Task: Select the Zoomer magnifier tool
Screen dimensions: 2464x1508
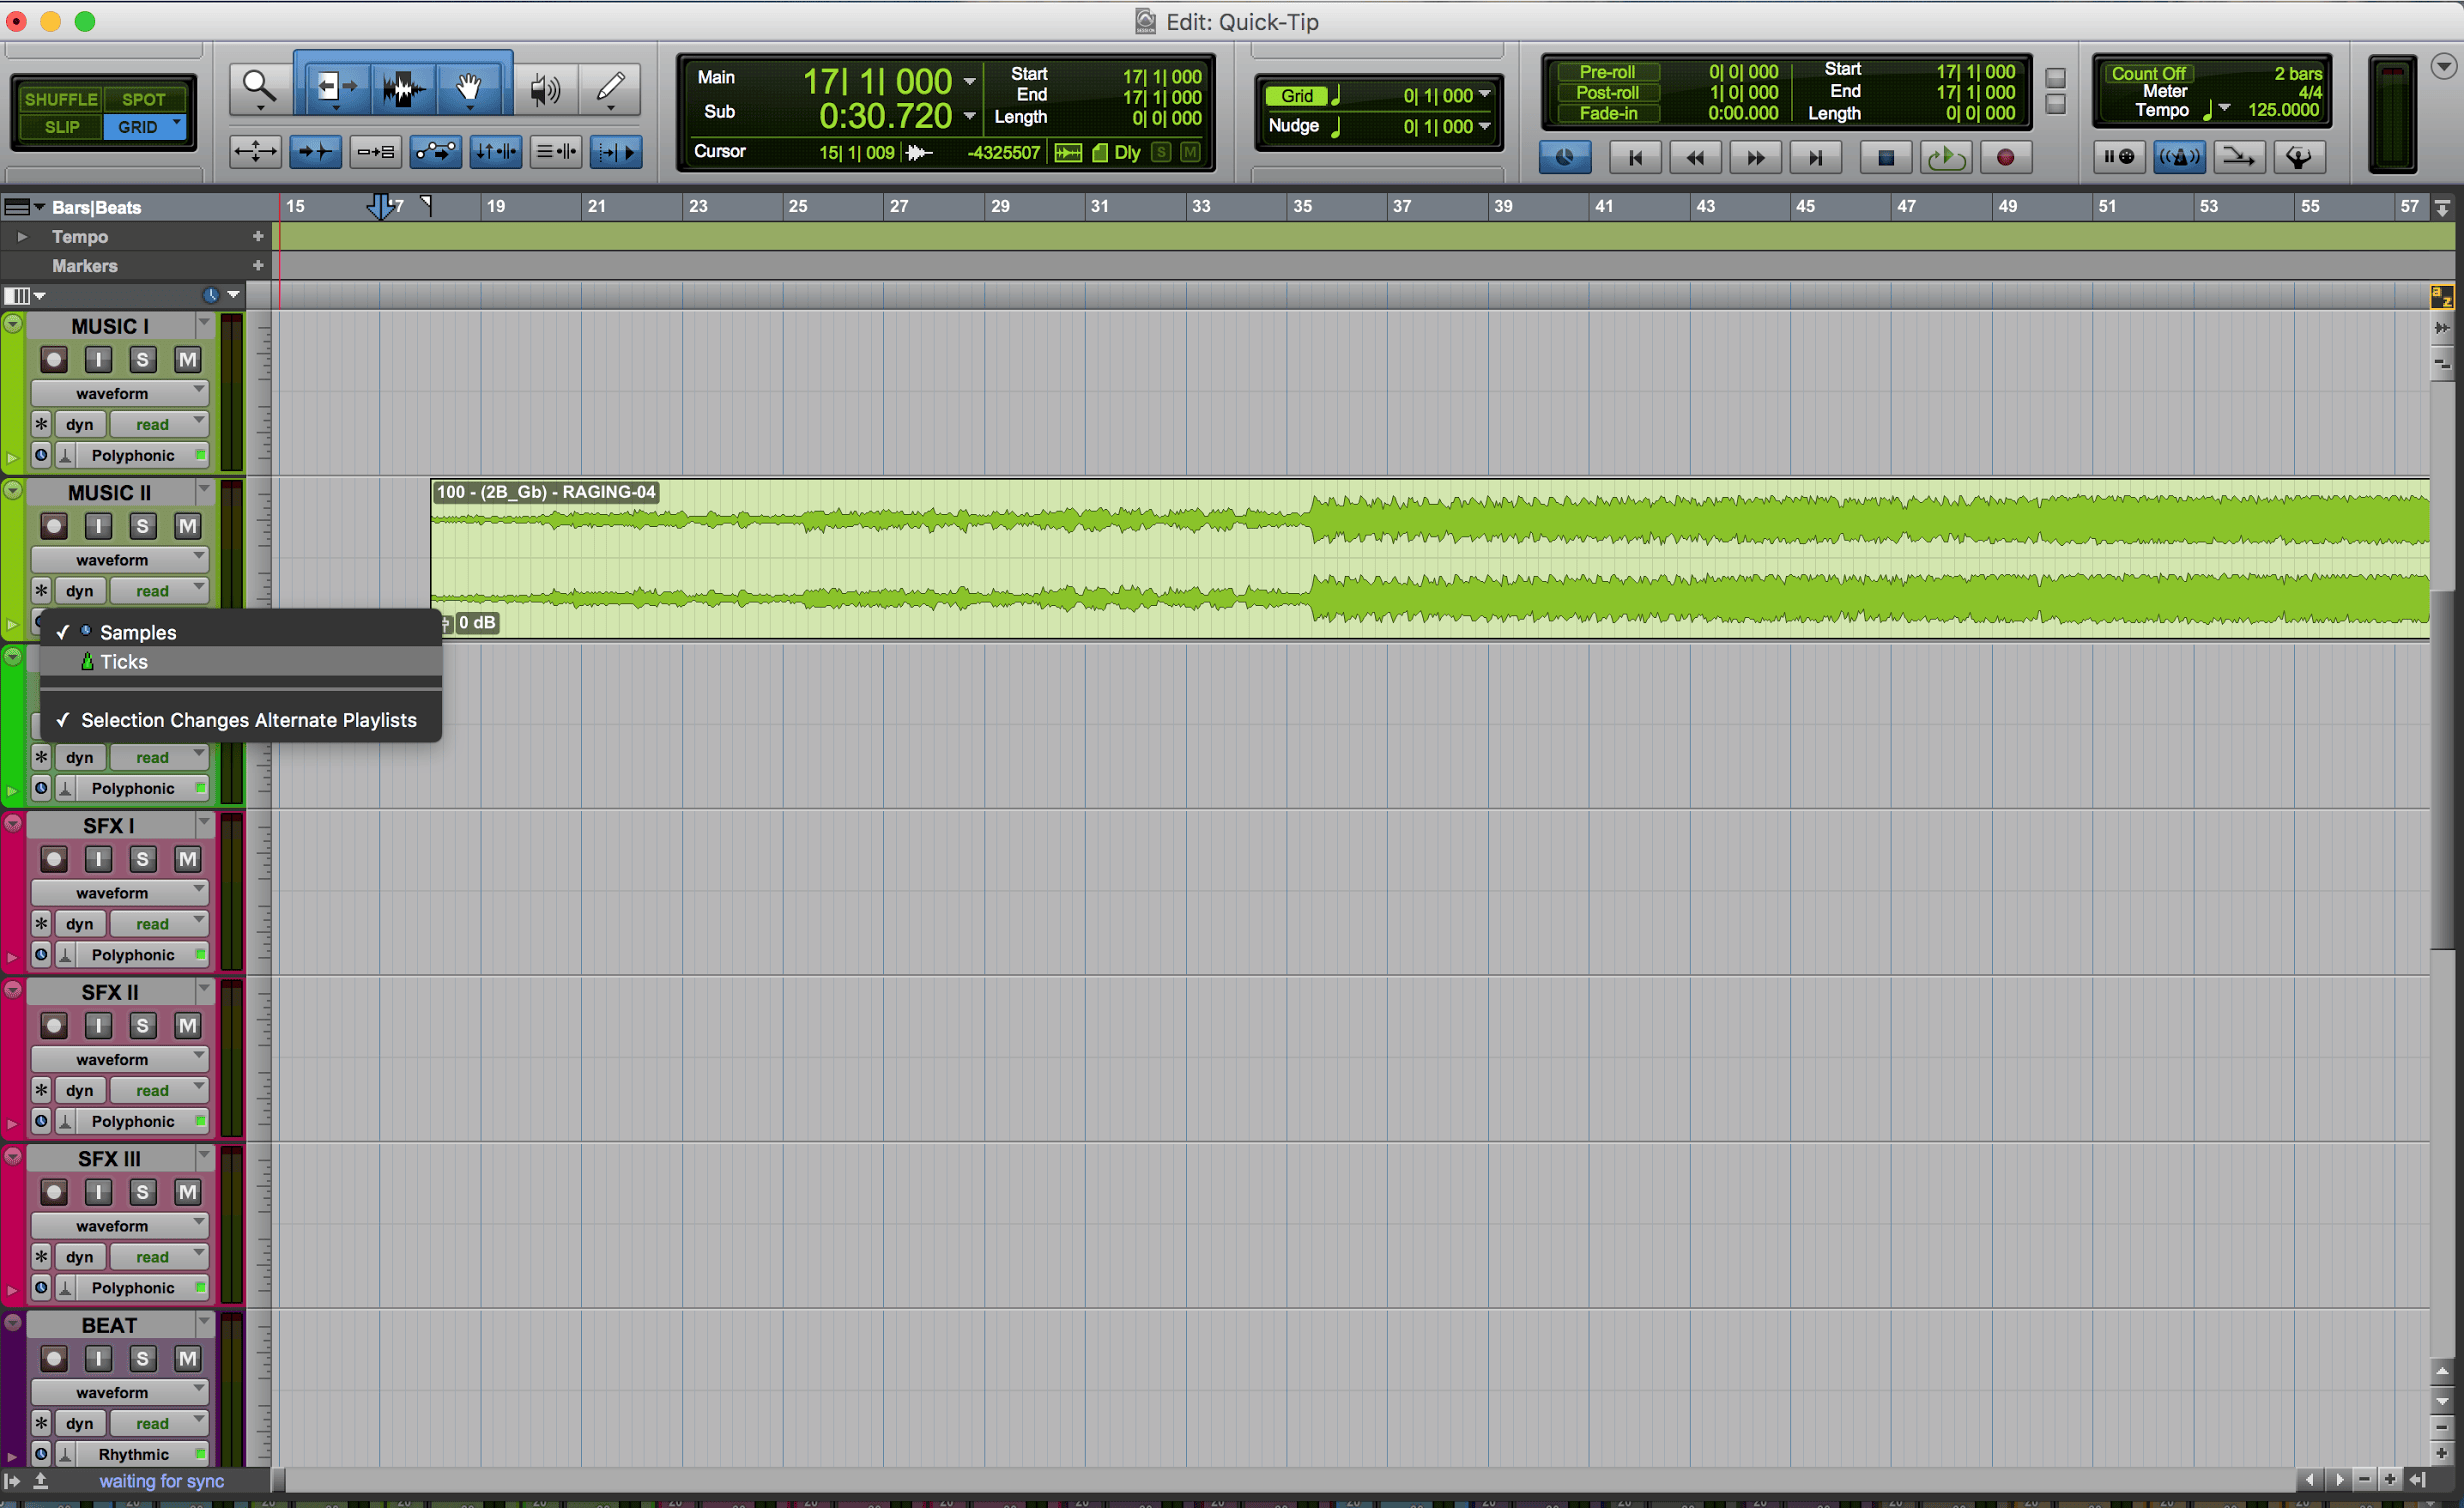Action: coord(259,88)
